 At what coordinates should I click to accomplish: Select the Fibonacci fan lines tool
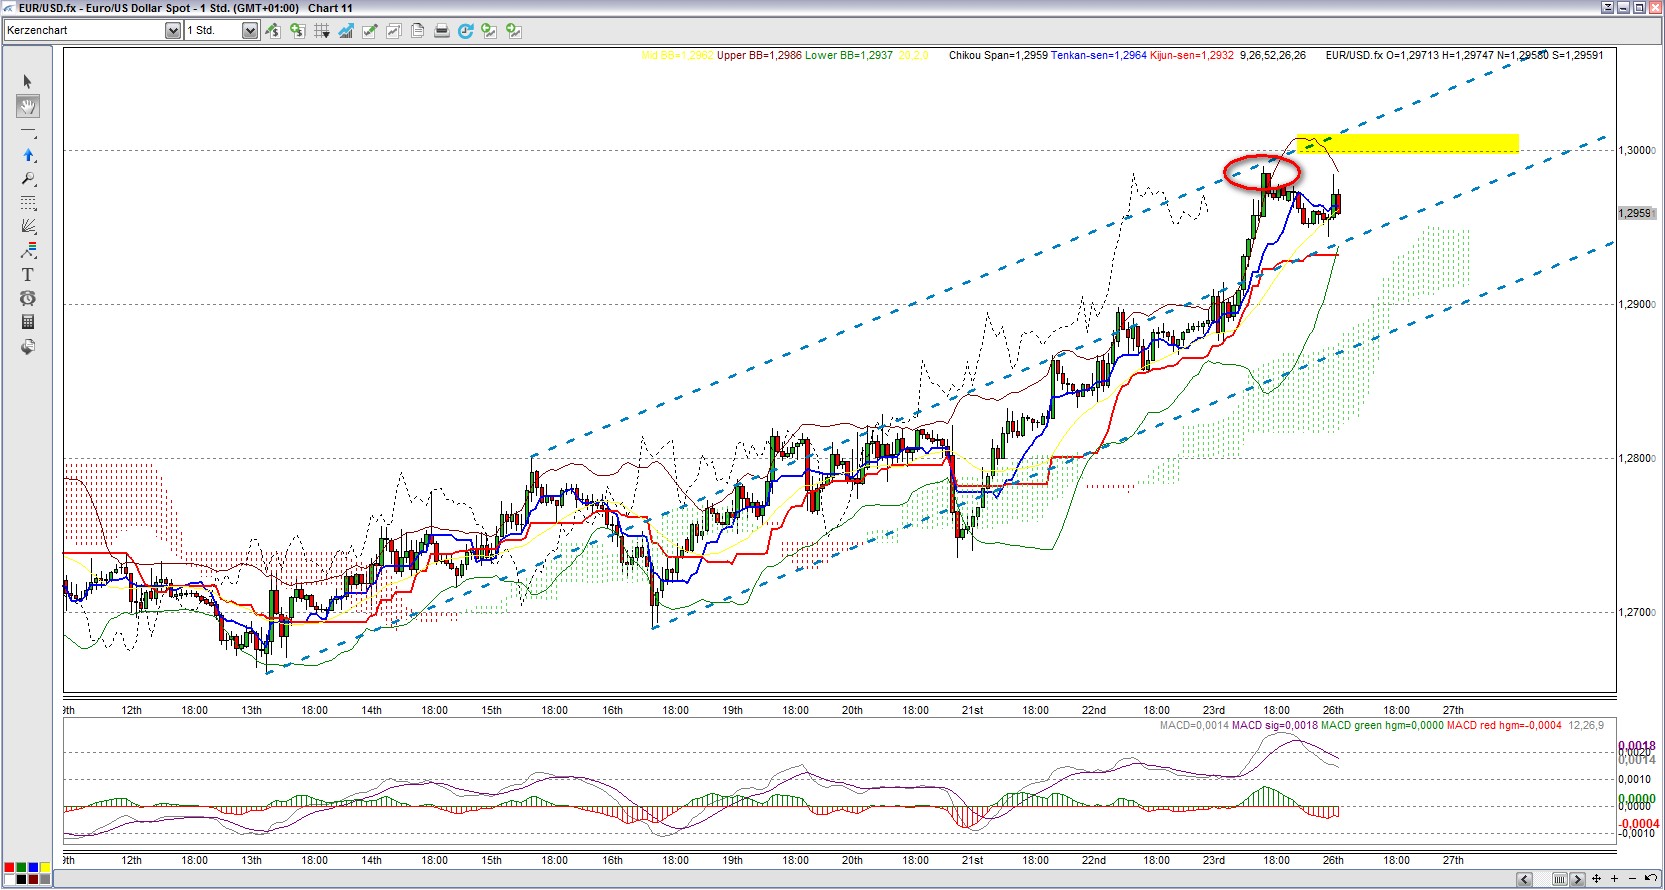tap(27, 227)
